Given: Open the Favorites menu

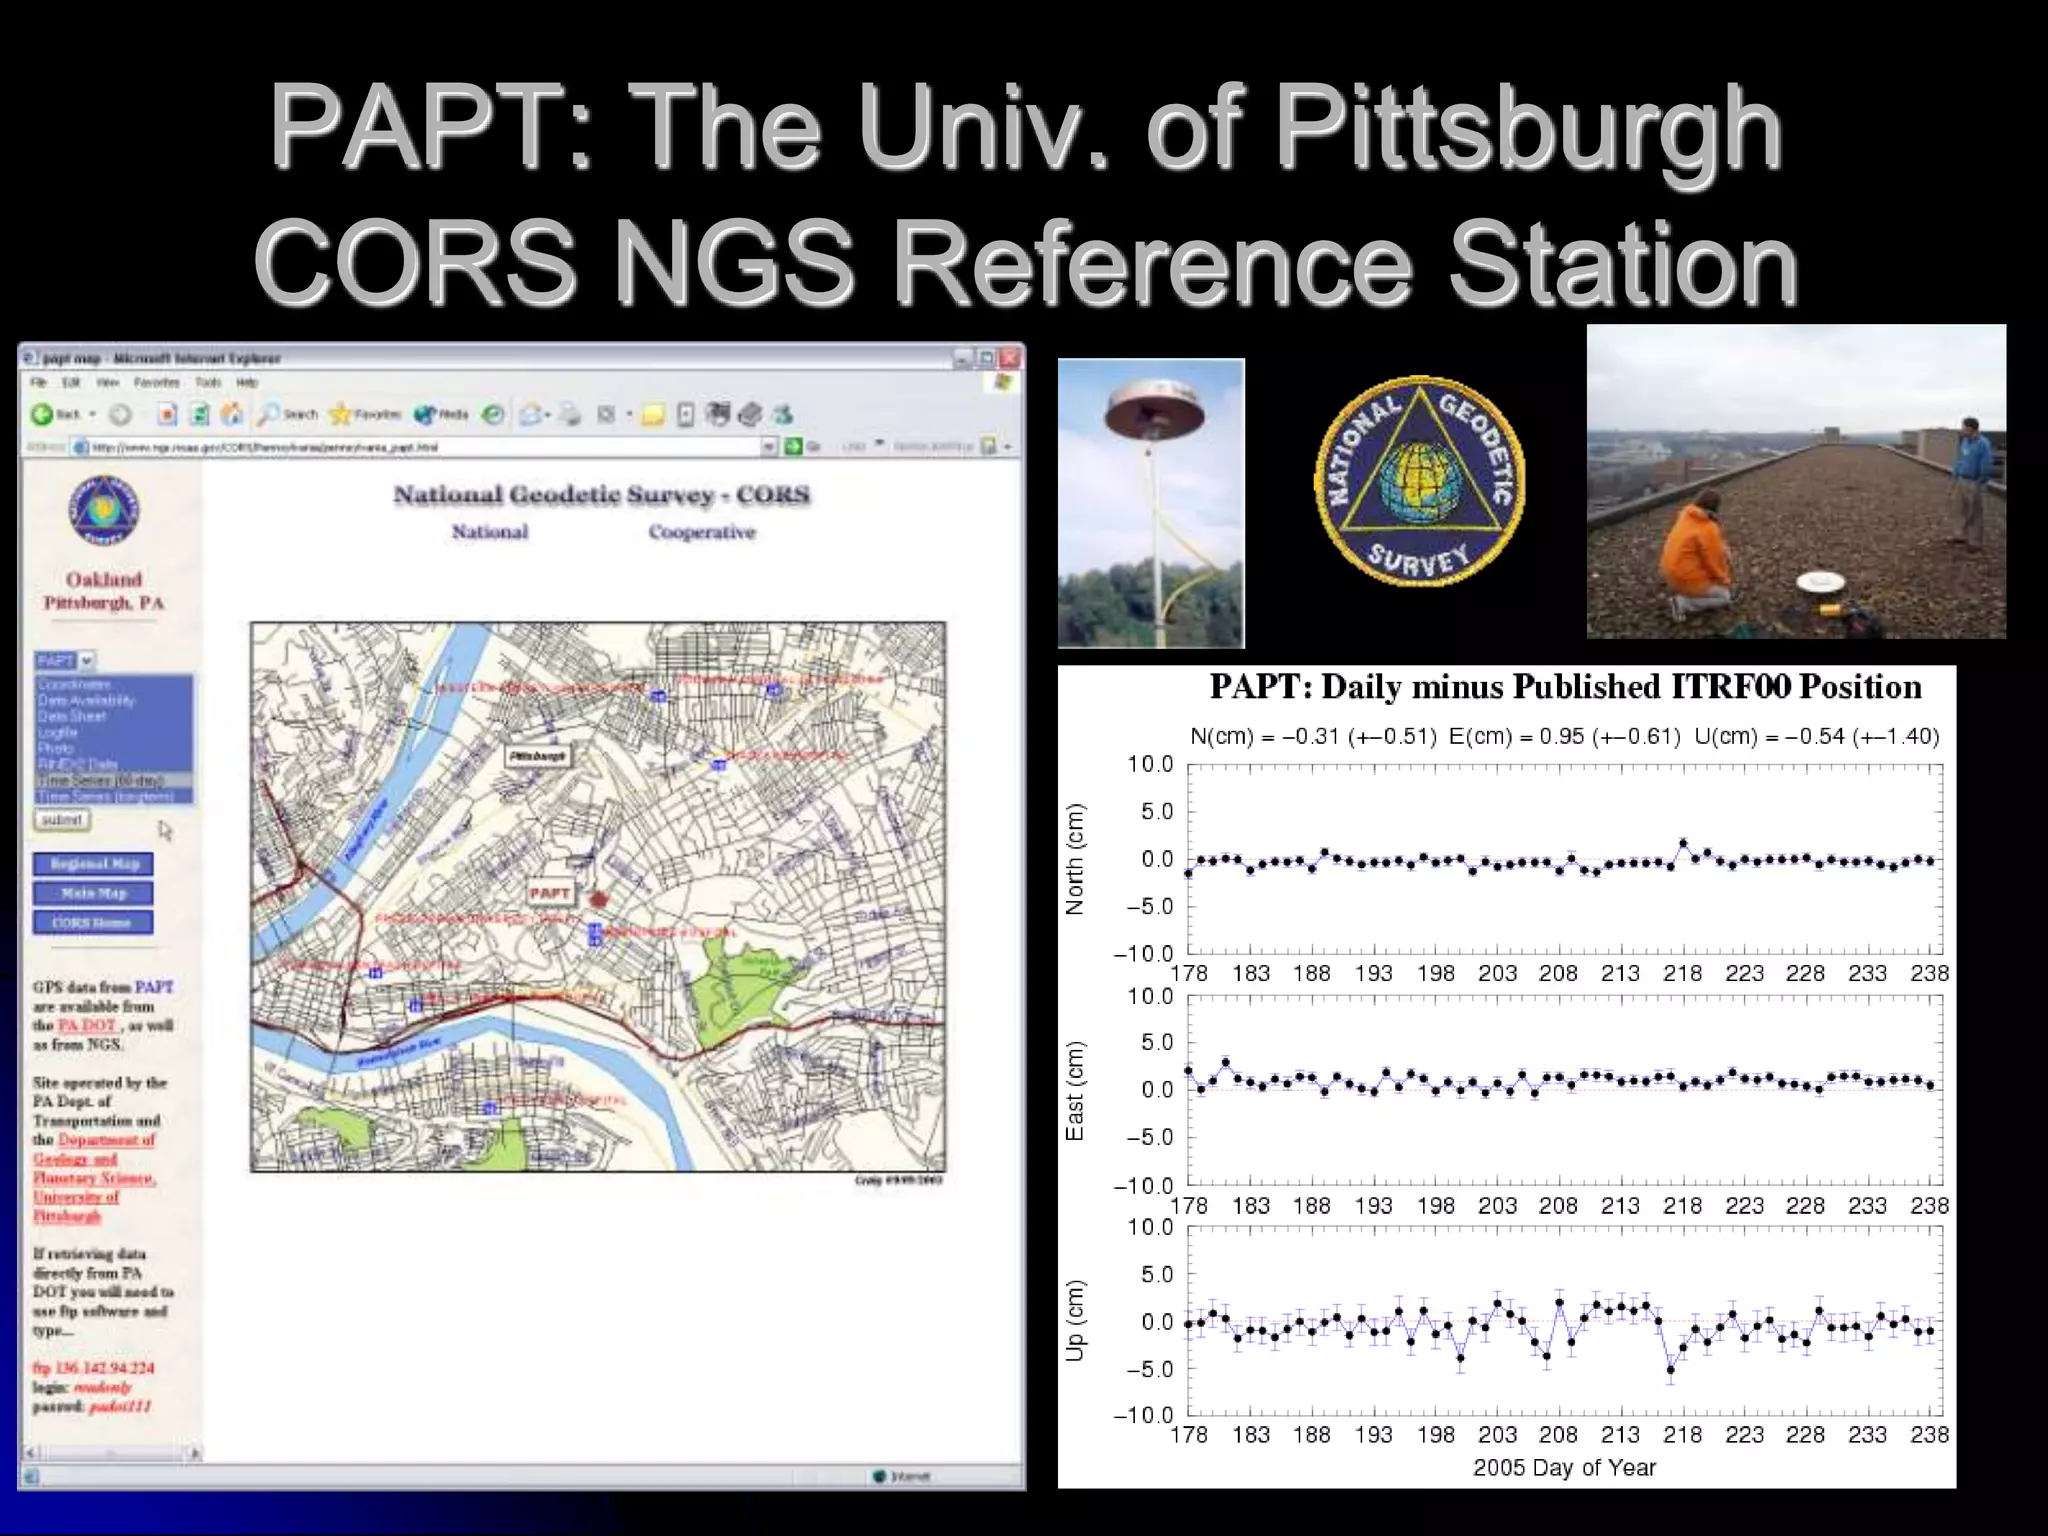Looking at the screenshot, I should [157, 382].
